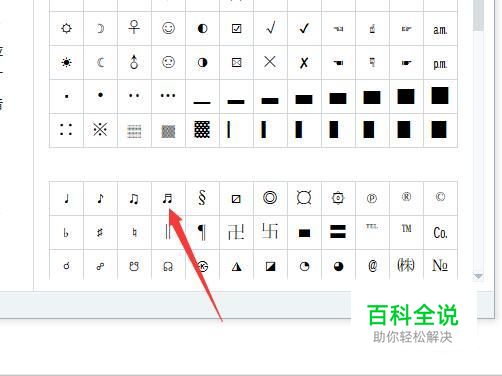
Task: Insert the copyright © symbol
Action: (x=440, y=197)
